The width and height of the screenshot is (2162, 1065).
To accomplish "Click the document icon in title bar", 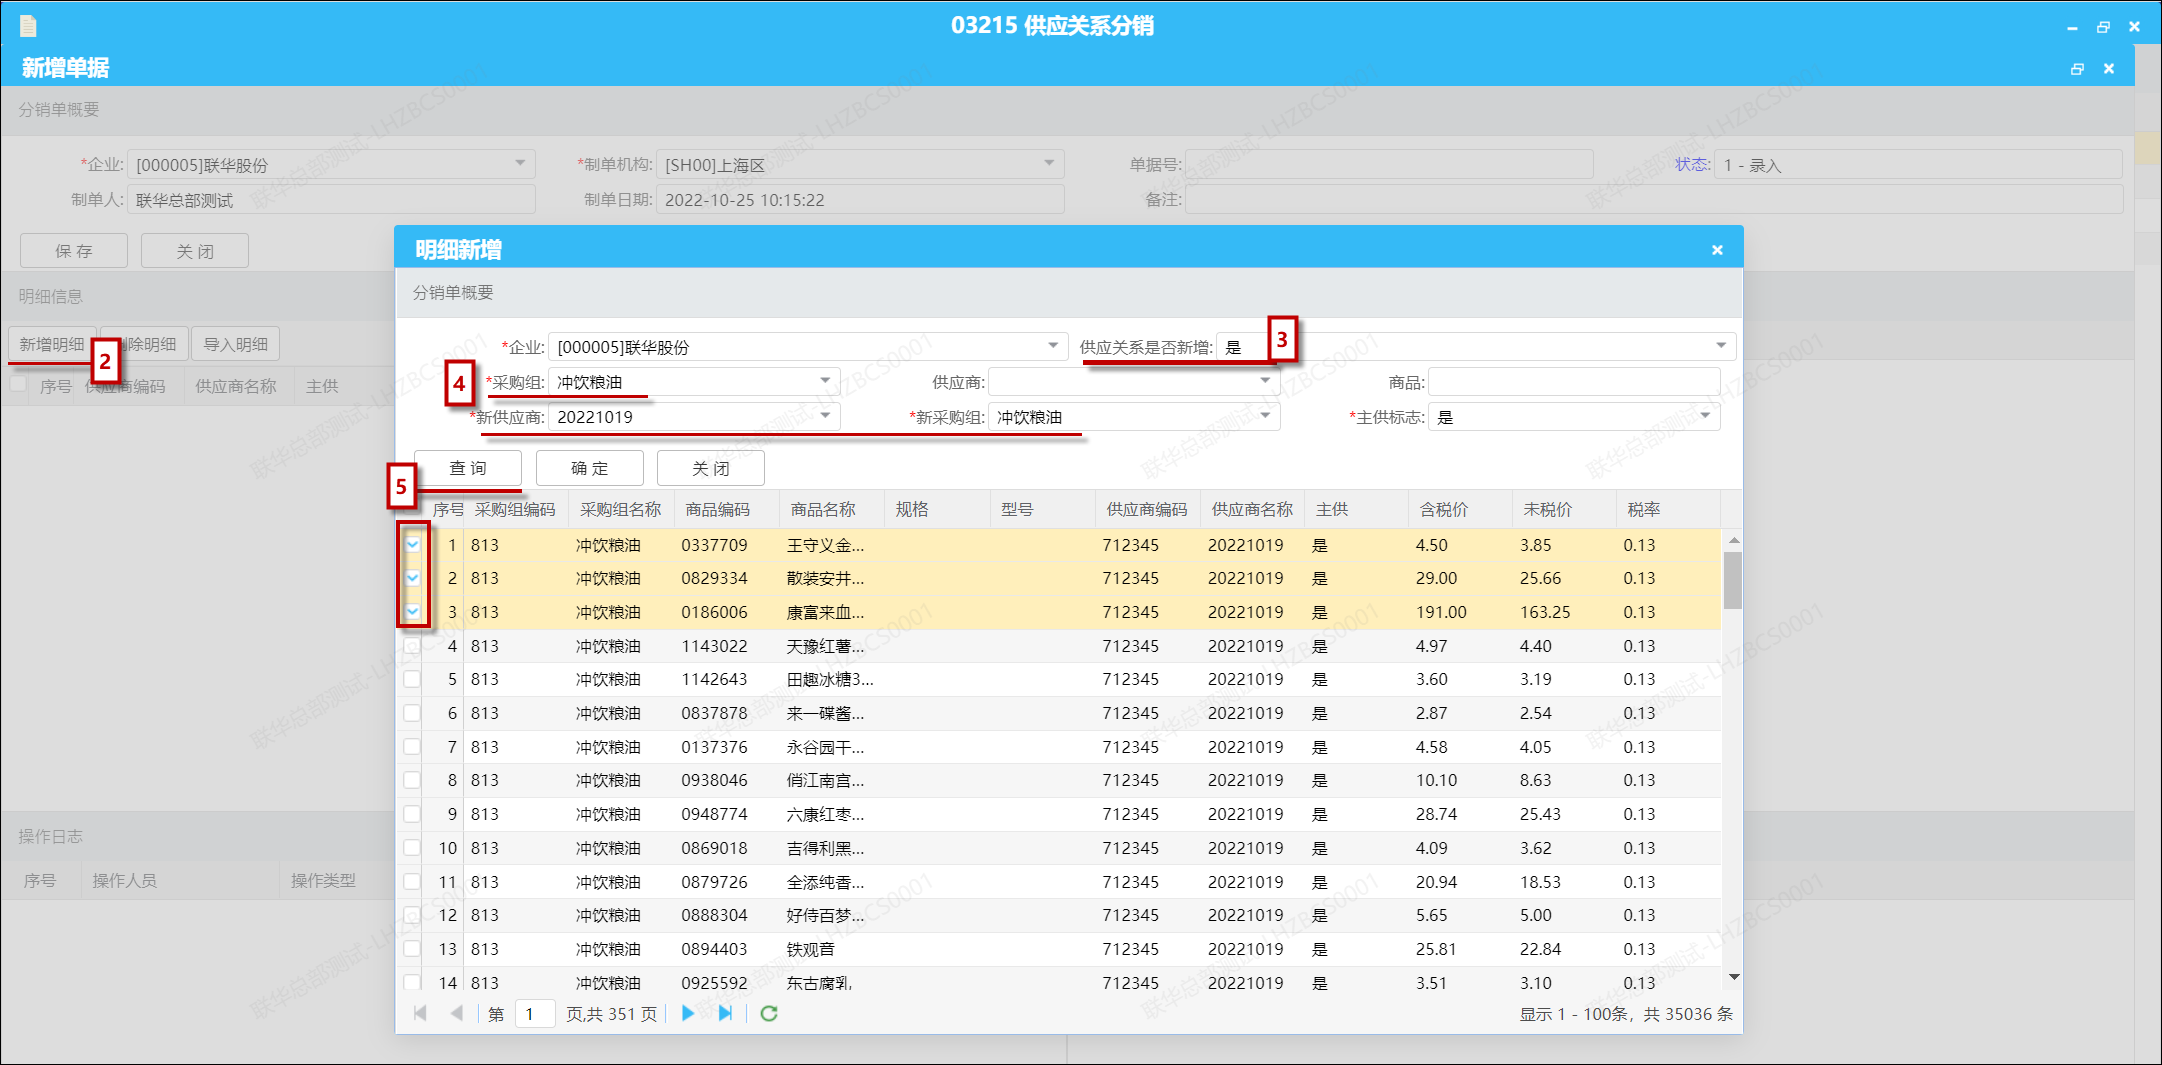I will click(28, 26).
